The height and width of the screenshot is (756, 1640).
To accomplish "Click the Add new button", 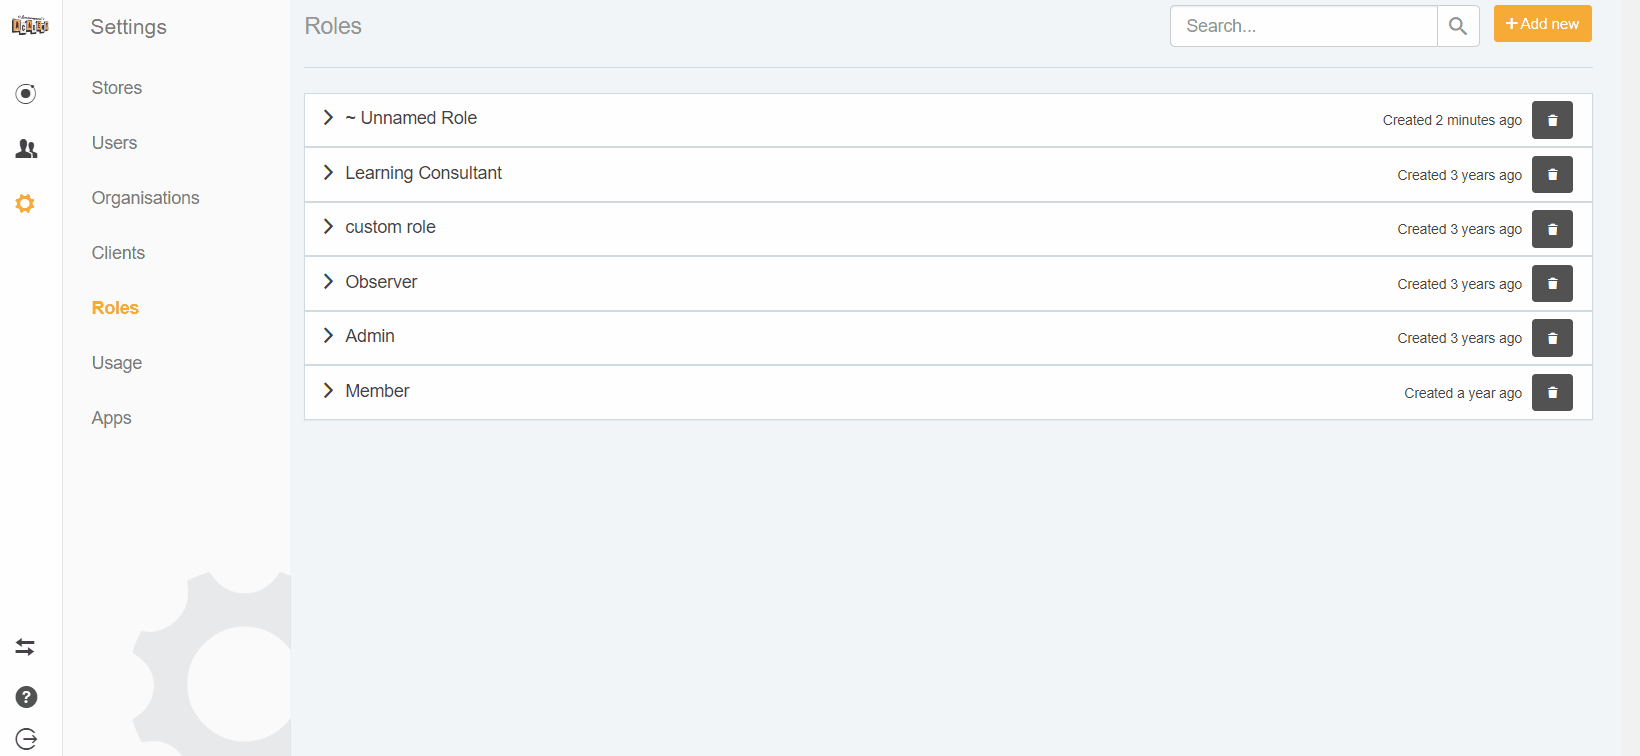I will click(x=1542, y=24).
